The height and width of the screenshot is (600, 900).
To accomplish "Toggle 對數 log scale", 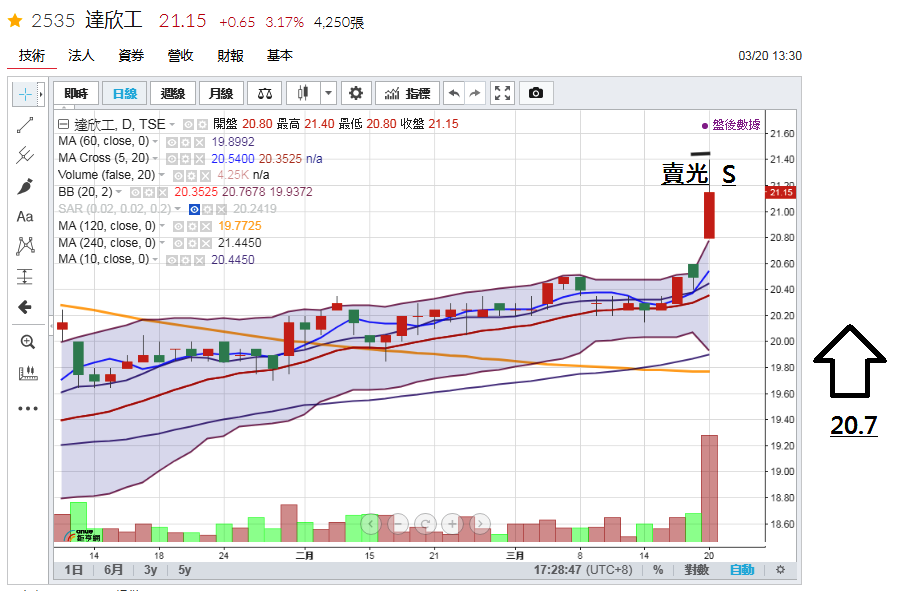I will point(696,570).
